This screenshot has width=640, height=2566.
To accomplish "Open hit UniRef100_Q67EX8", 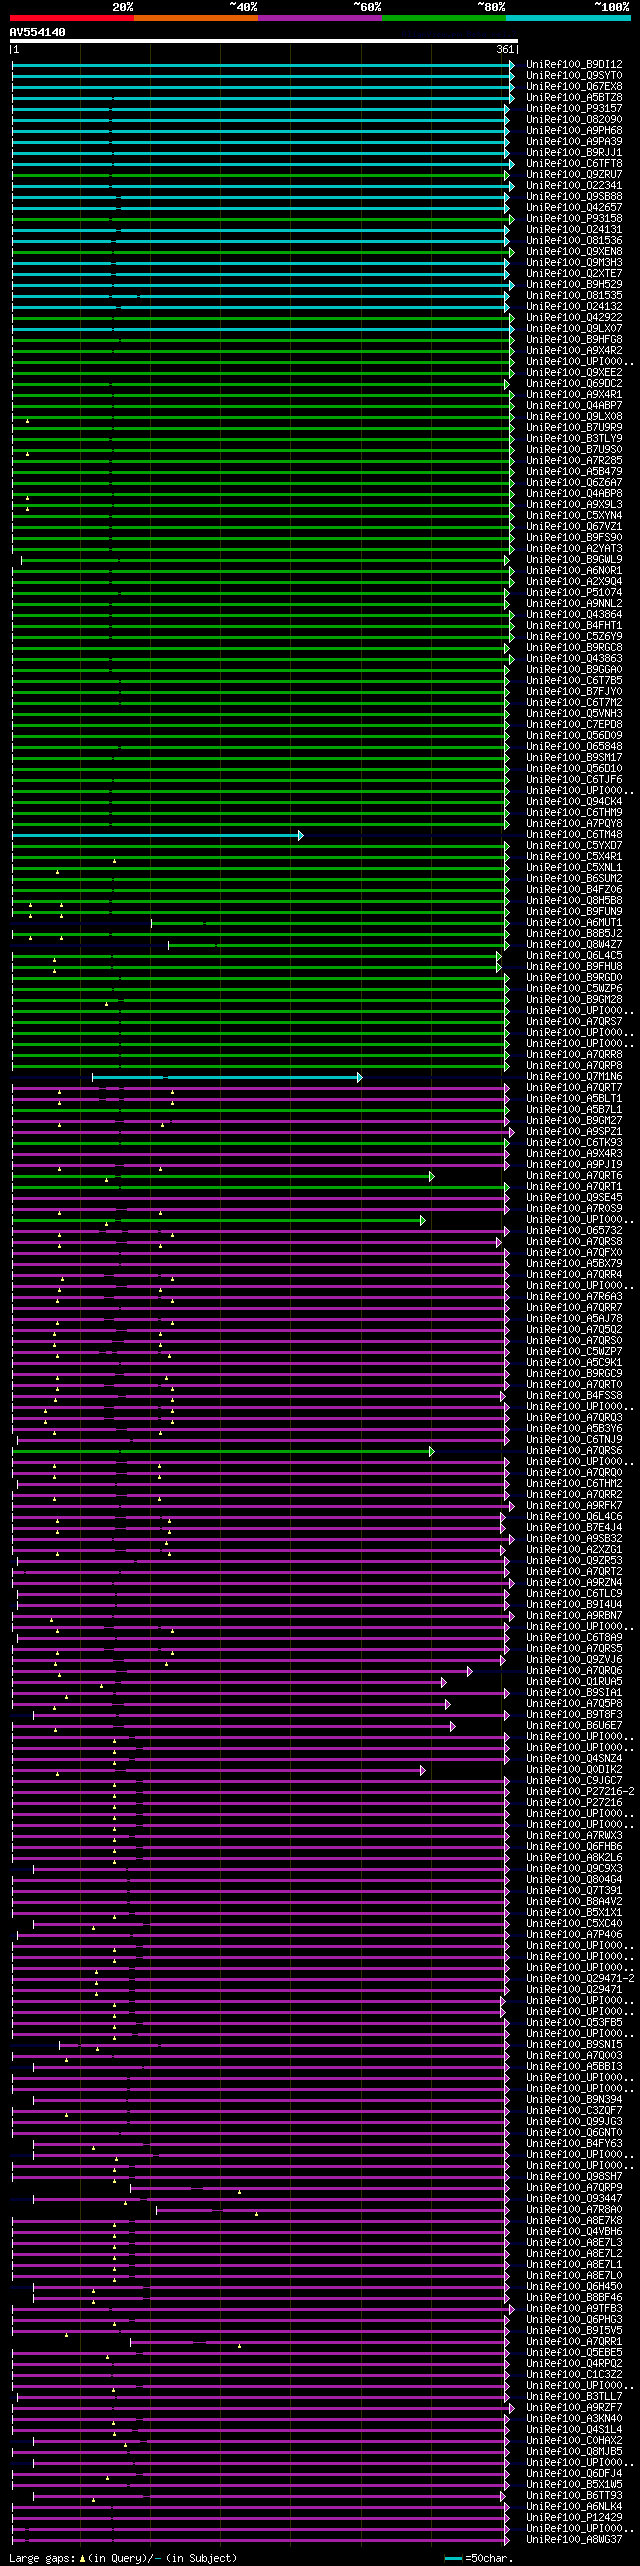I will (x=574, y=86).
